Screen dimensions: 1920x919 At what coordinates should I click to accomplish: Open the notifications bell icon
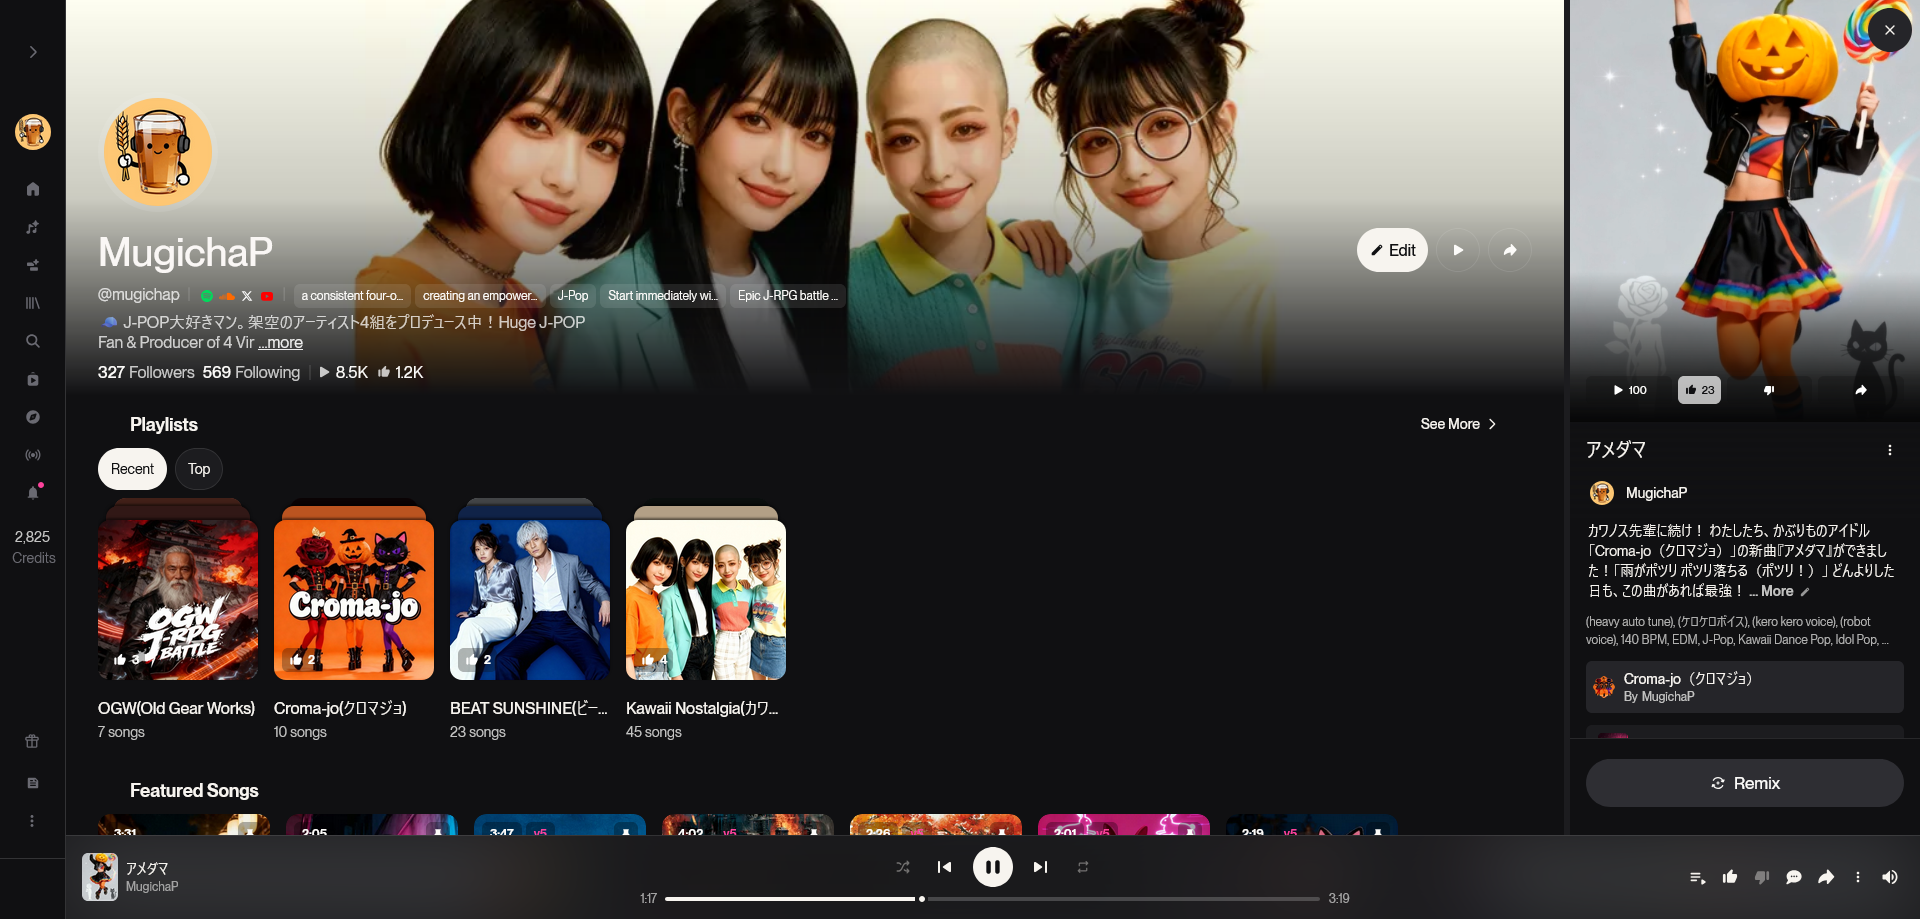pyautogui.click(x=33, y=493)
